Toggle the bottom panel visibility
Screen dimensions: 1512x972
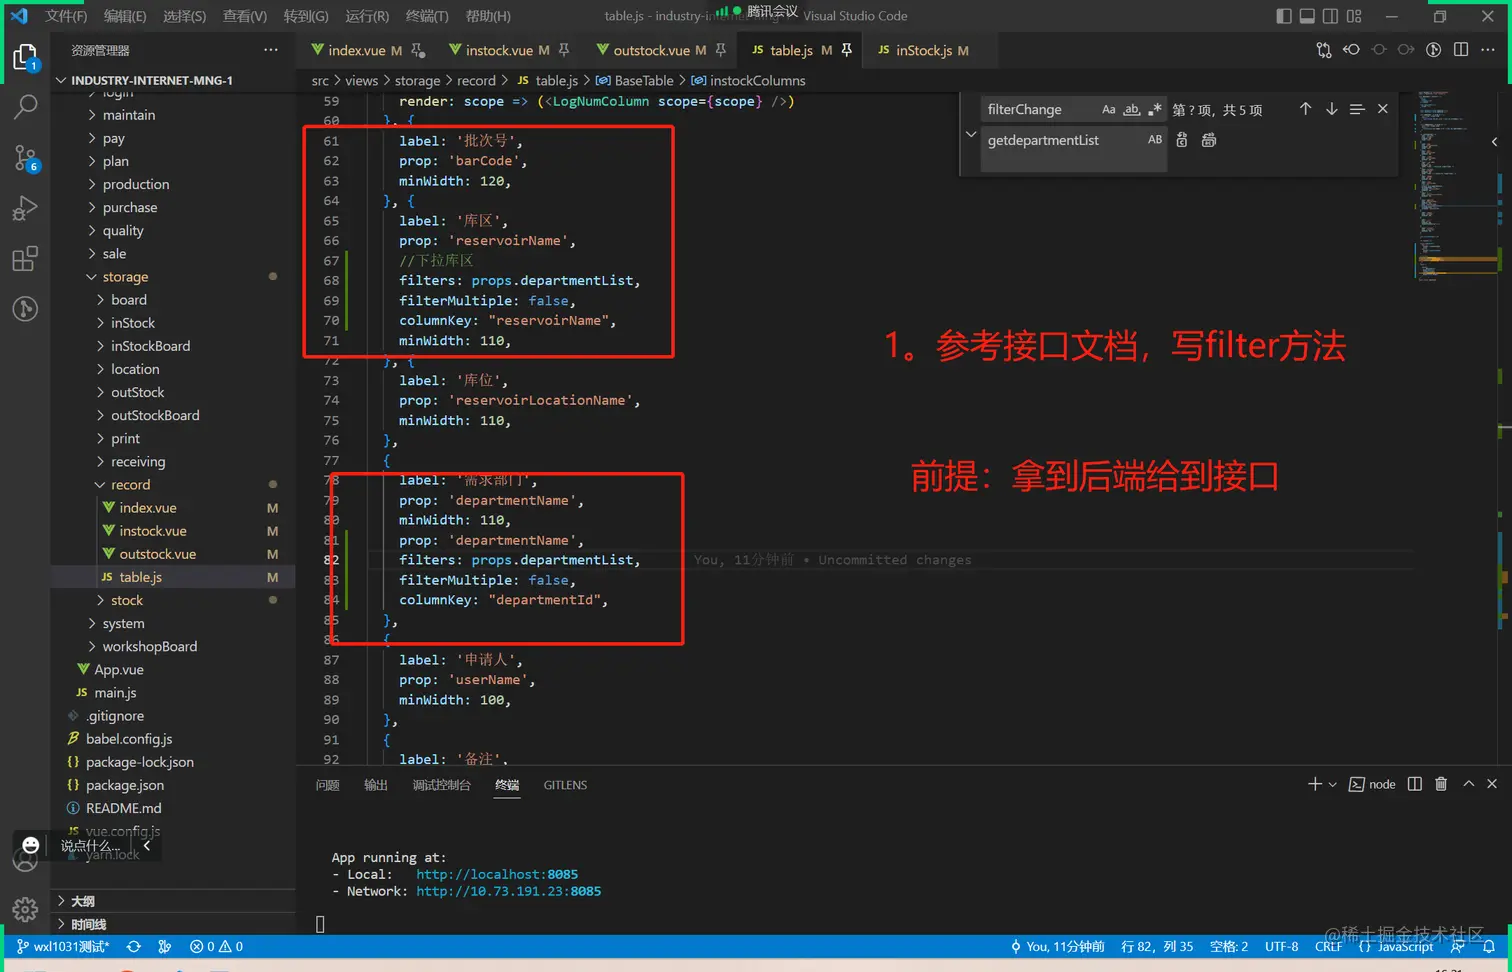pyautogui.click(x=1307, y=16)
